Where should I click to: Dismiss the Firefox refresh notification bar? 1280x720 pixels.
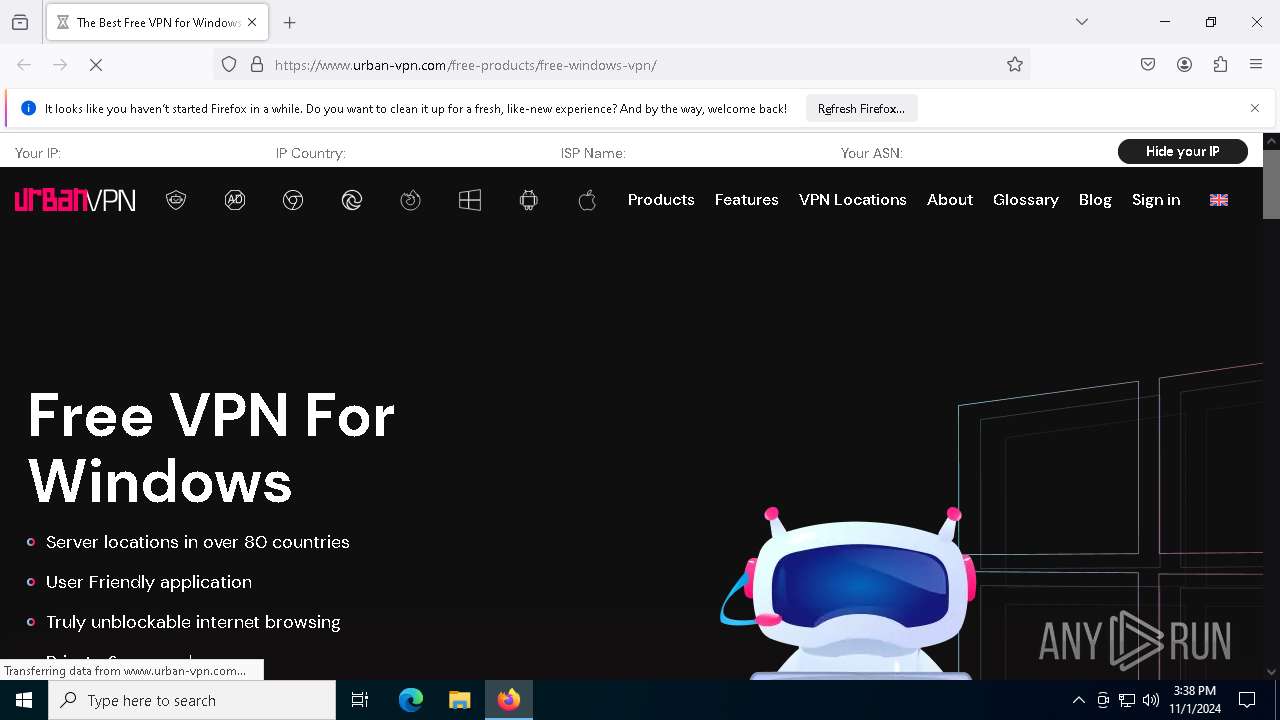coord(1255,108)
